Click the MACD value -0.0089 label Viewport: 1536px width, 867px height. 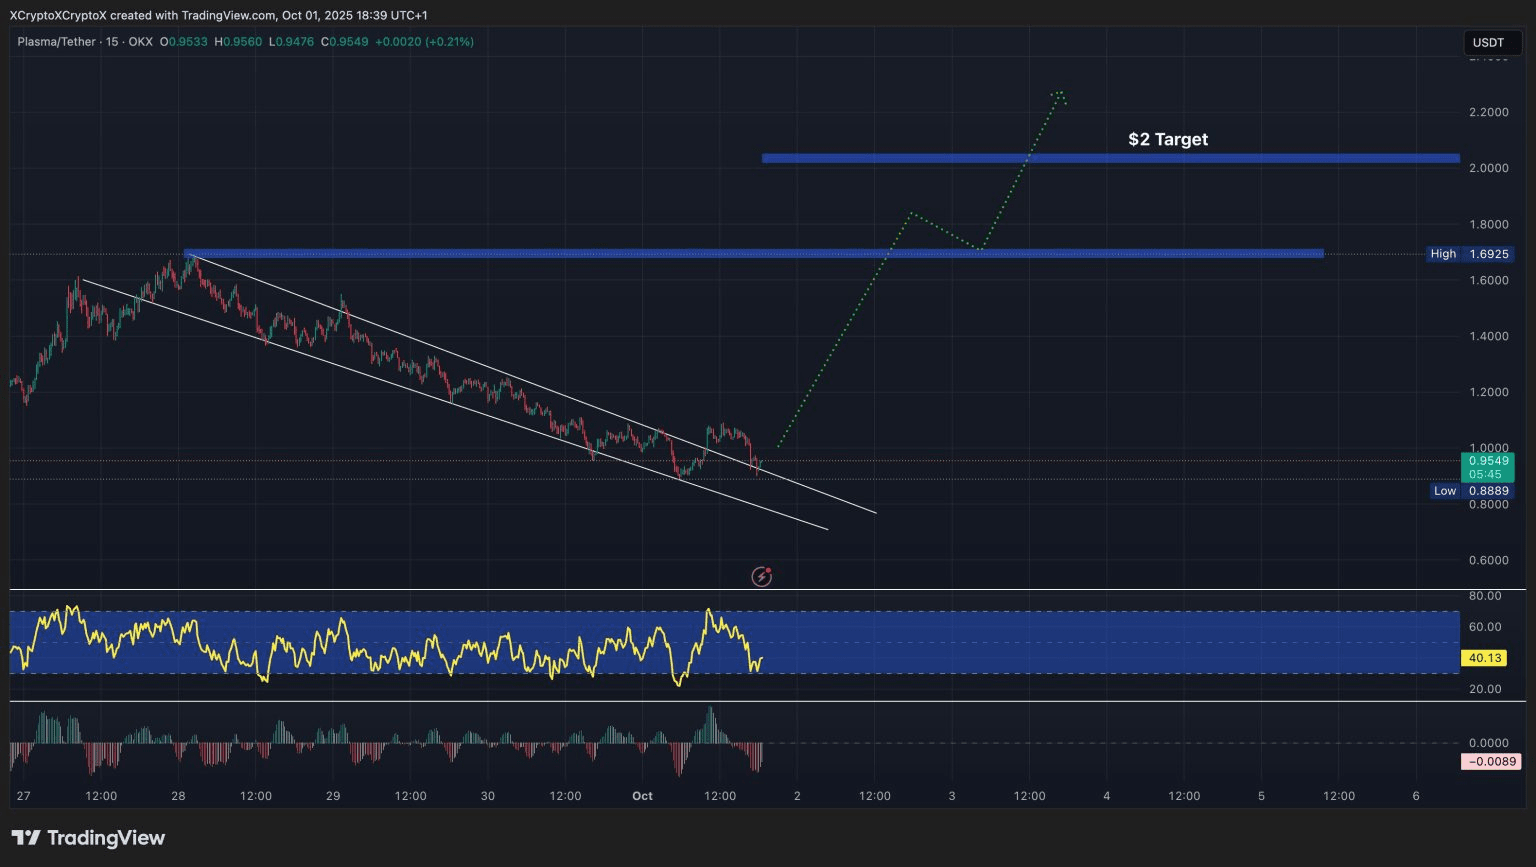point(1491,762)
